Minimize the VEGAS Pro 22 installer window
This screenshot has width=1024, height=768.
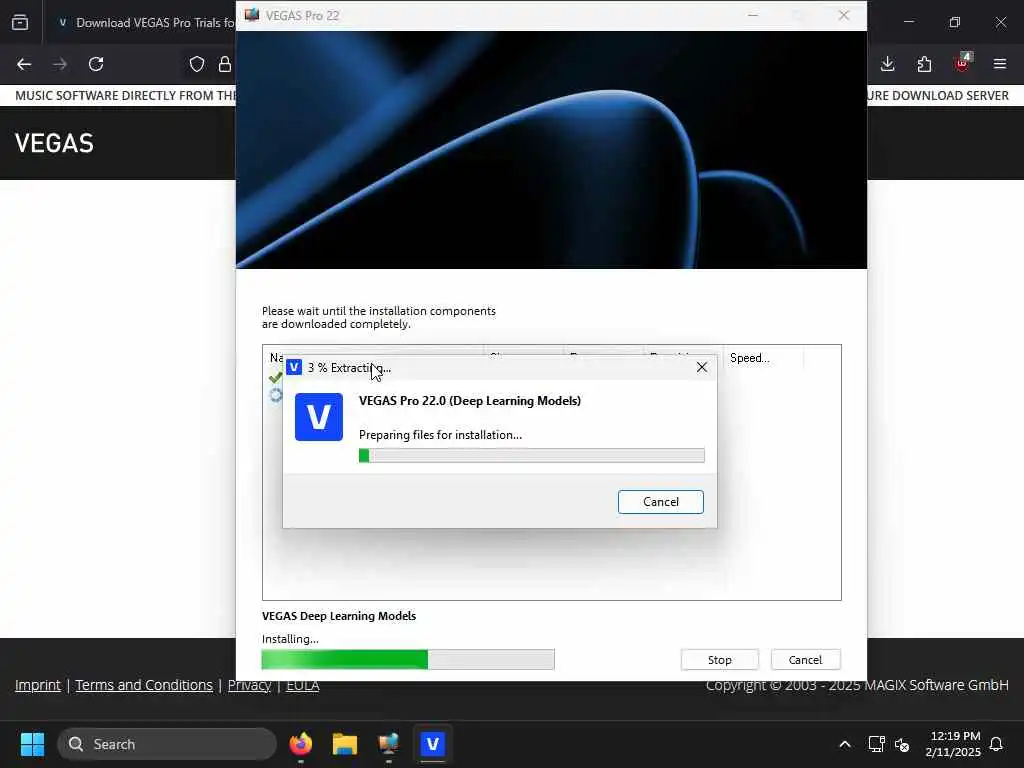coord(753,15)
